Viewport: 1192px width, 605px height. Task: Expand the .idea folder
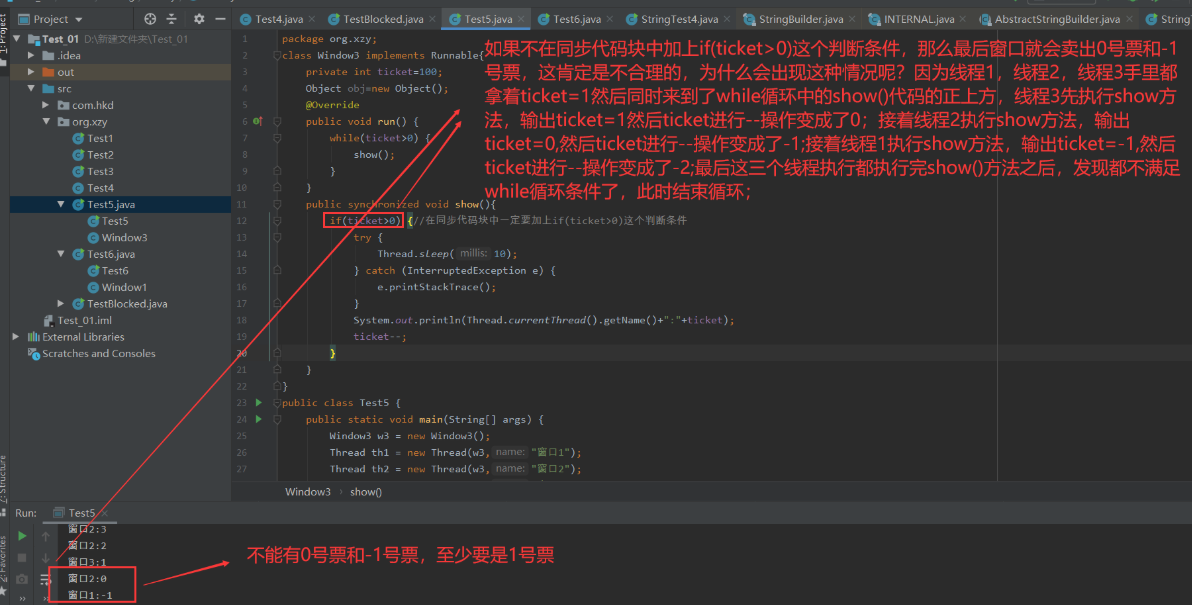tap(31, 55)
